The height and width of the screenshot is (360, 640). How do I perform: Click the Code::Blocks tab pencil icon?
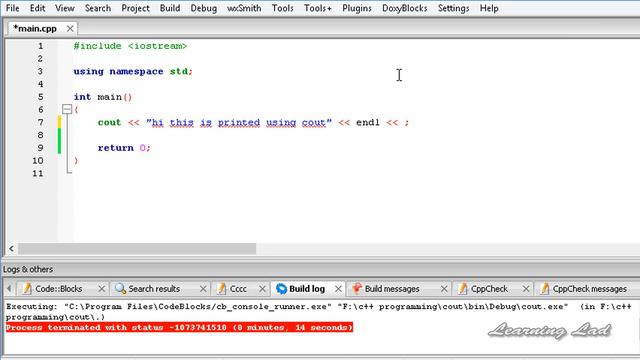click(27, 289)
